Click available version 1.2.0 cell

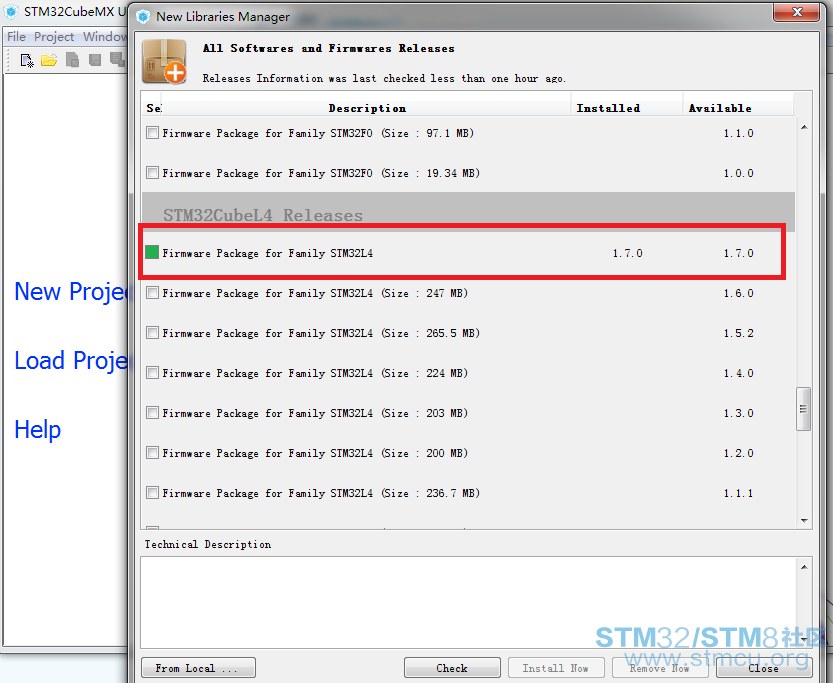(x=738, y=453)
